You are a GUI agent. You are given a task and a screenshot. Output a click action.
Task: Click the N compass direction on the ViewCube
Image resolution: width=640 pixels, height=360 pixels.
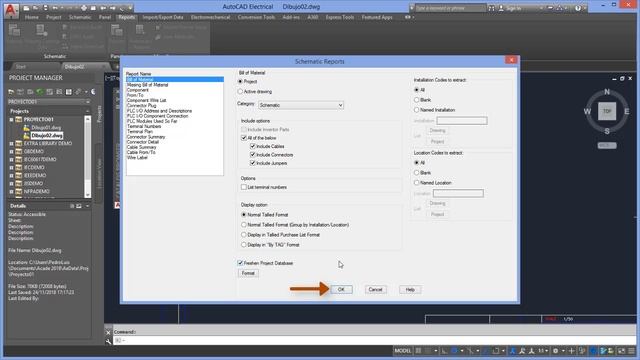[607, 92]
